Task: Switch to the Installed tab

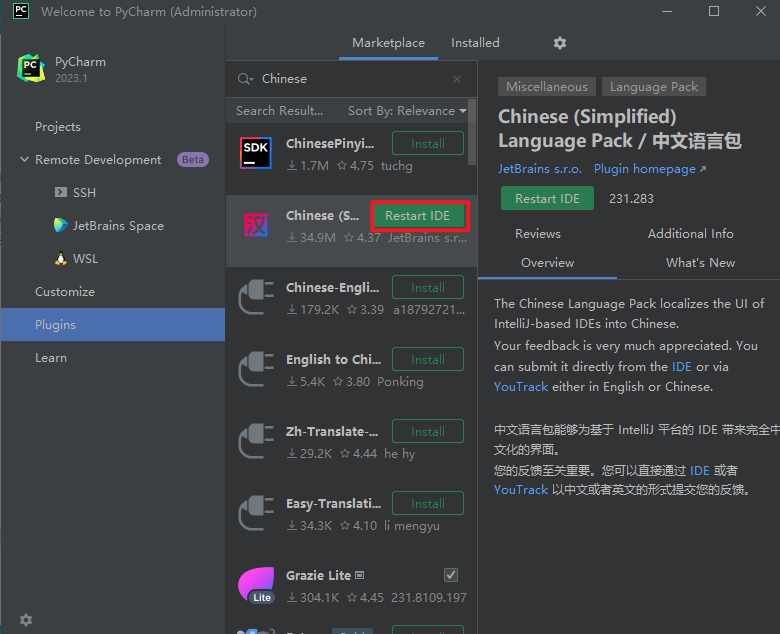Action: [475, 43]
